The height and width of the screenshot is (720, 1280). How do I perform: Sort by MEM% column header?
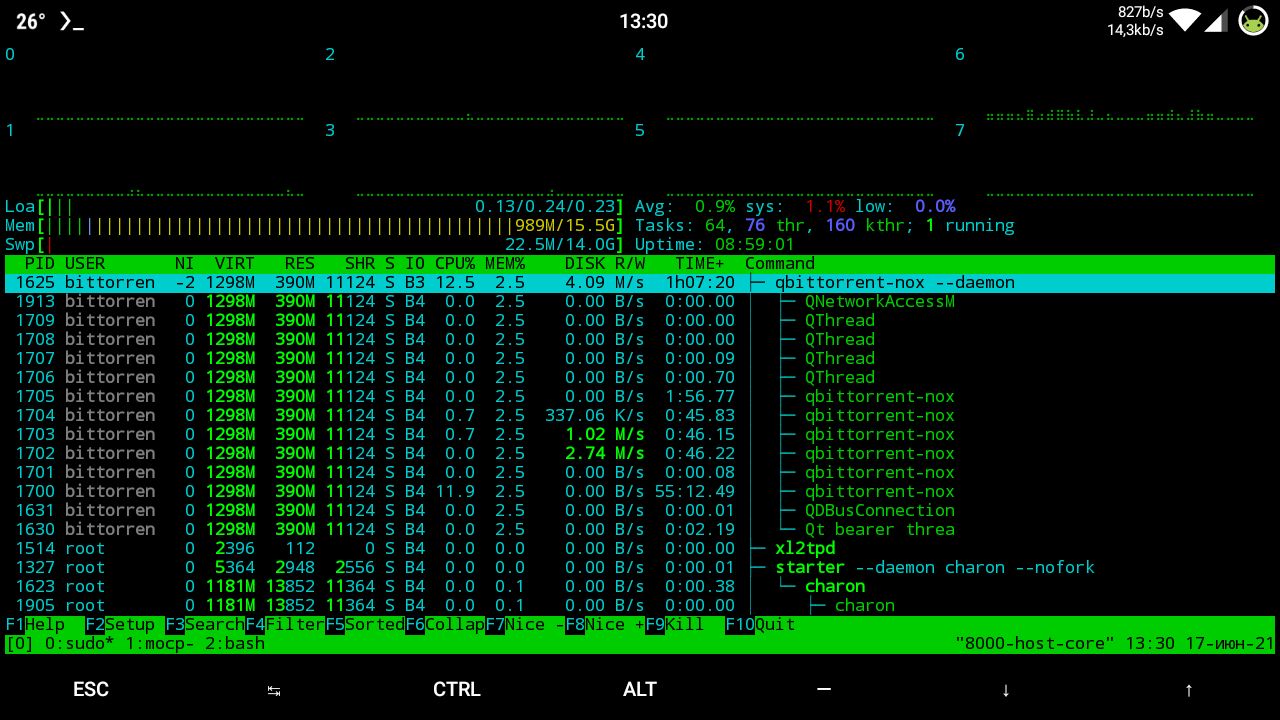click(505, 263)
